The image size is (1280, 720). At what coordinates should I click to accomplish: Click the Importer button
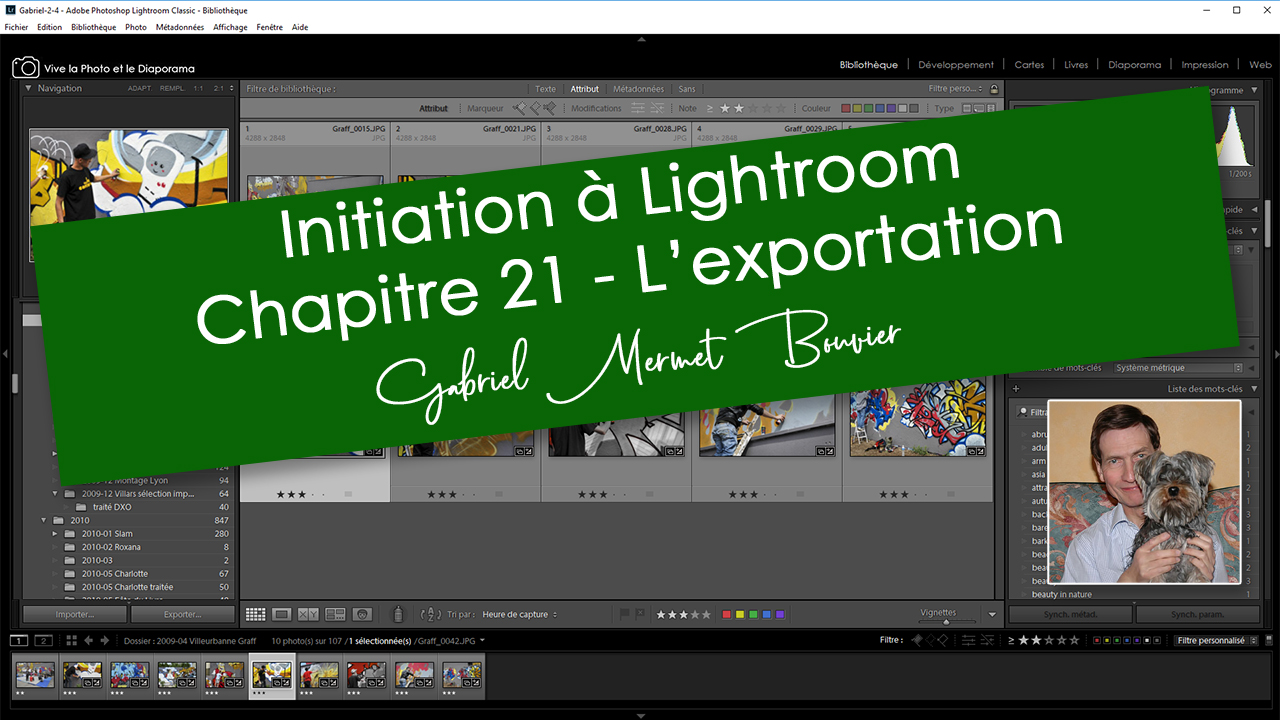[x=74, y=614]
